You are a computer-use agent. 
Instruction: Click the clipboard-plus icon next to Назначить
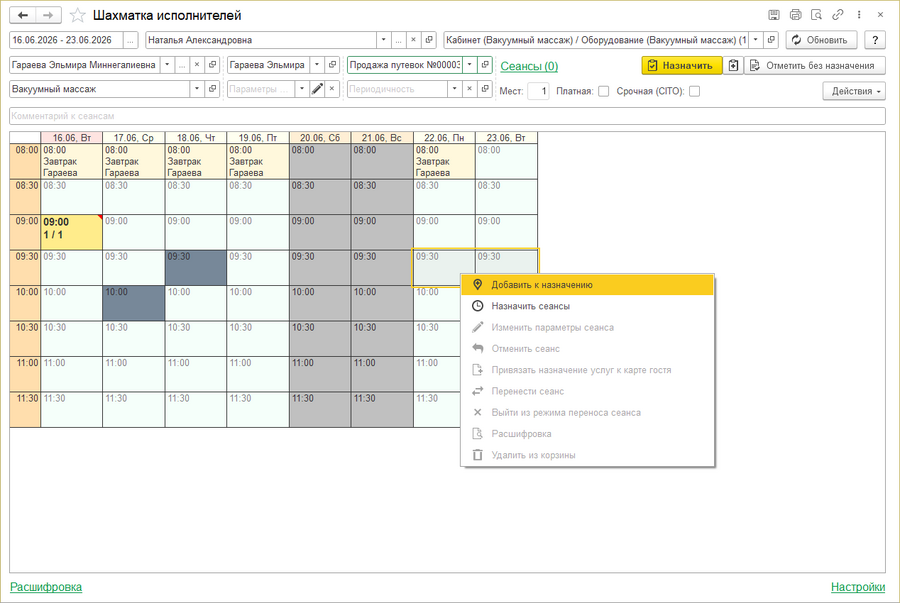pos(733,65)
